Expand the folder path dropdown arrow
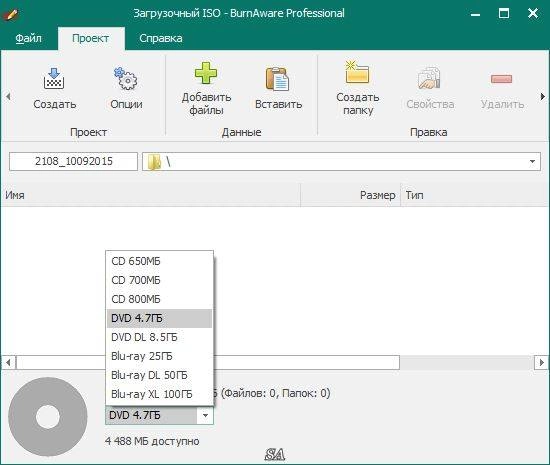Viewport: 550px width, 465px height. coord(532,162)
